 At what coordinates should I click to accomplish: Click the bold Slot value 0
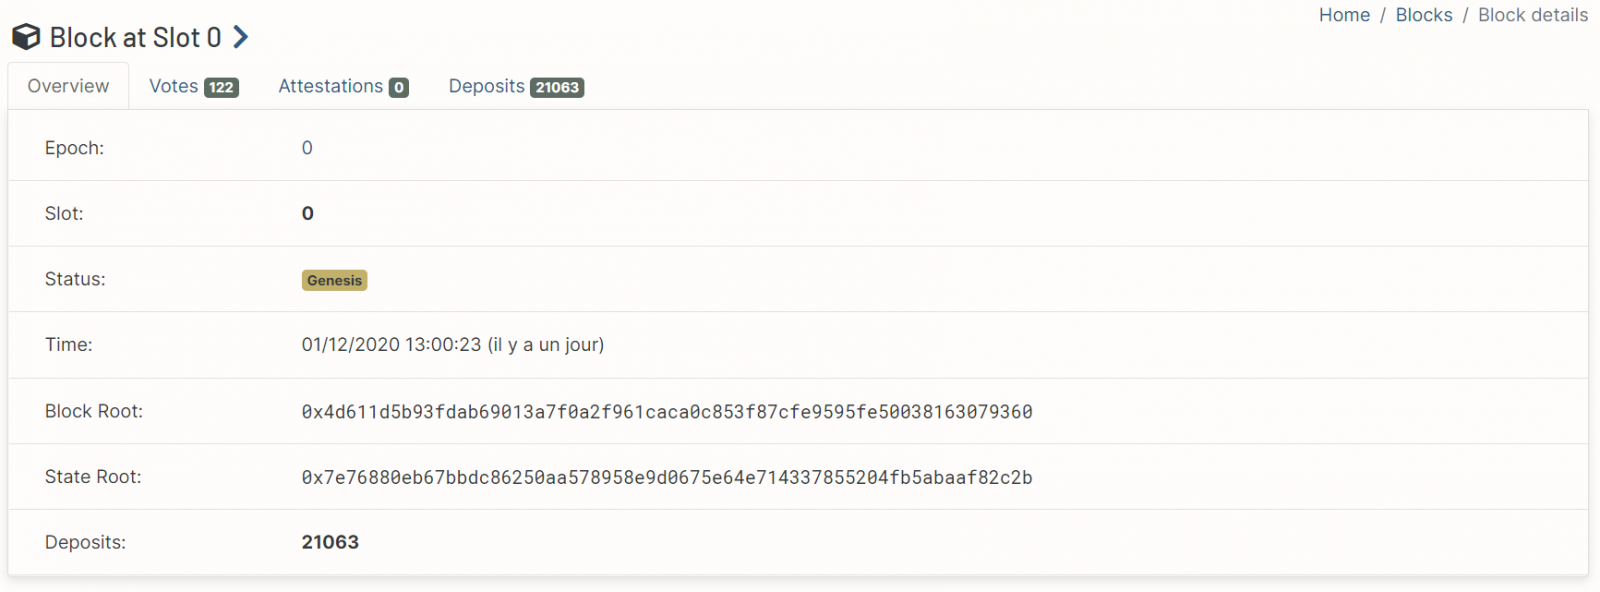(308, 214)
